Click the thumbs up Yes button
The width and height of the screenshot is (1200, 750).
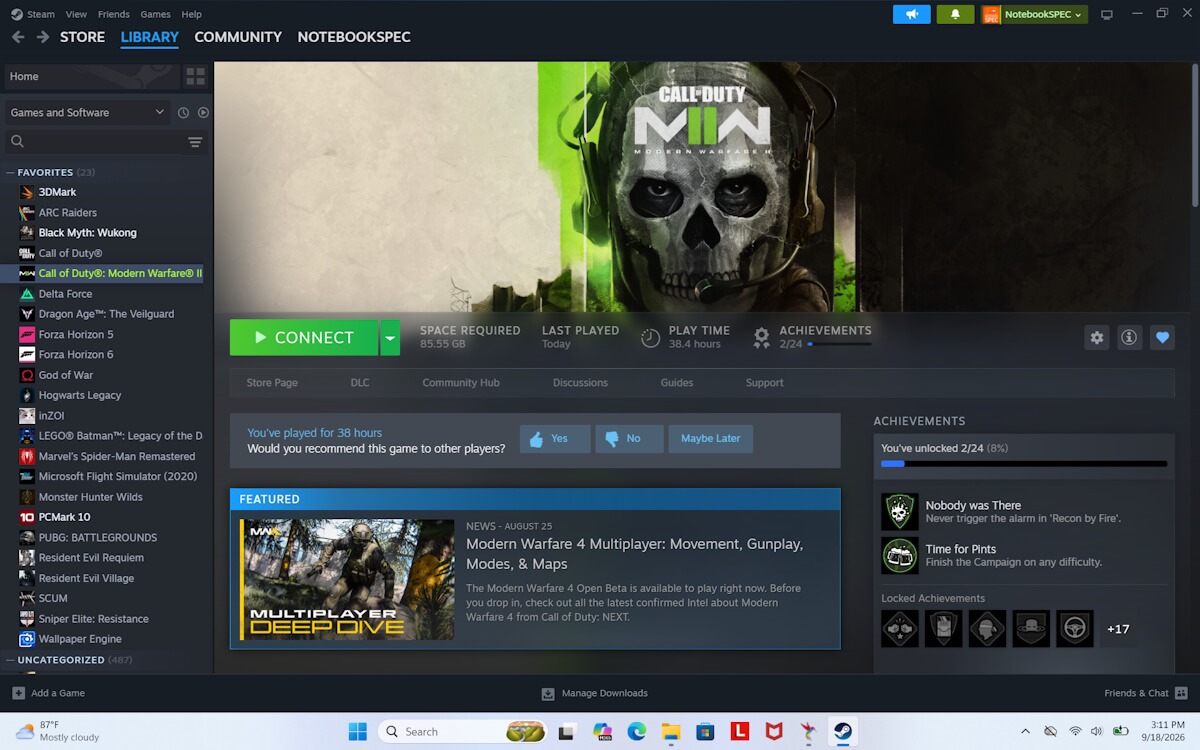click(555, 439)
